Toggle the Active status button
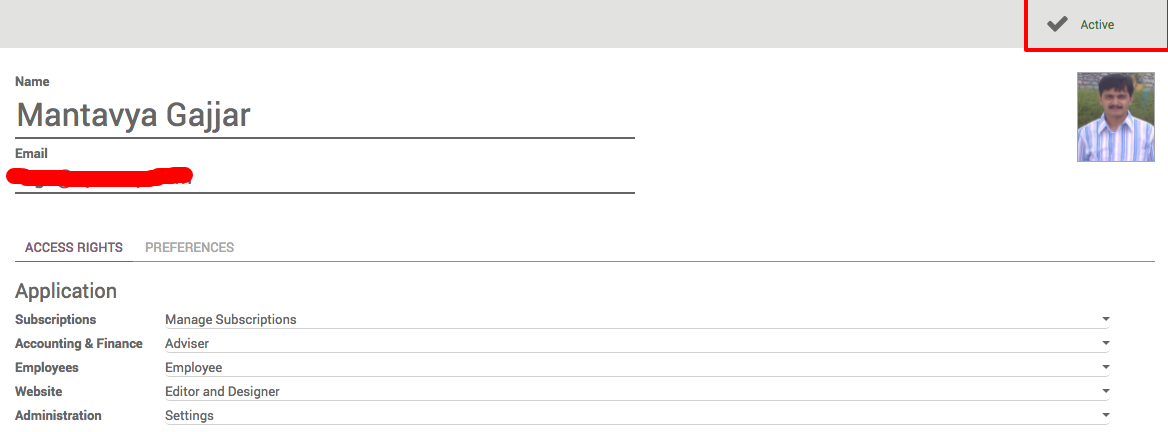1168x432 pixels. coord(1096,25)
